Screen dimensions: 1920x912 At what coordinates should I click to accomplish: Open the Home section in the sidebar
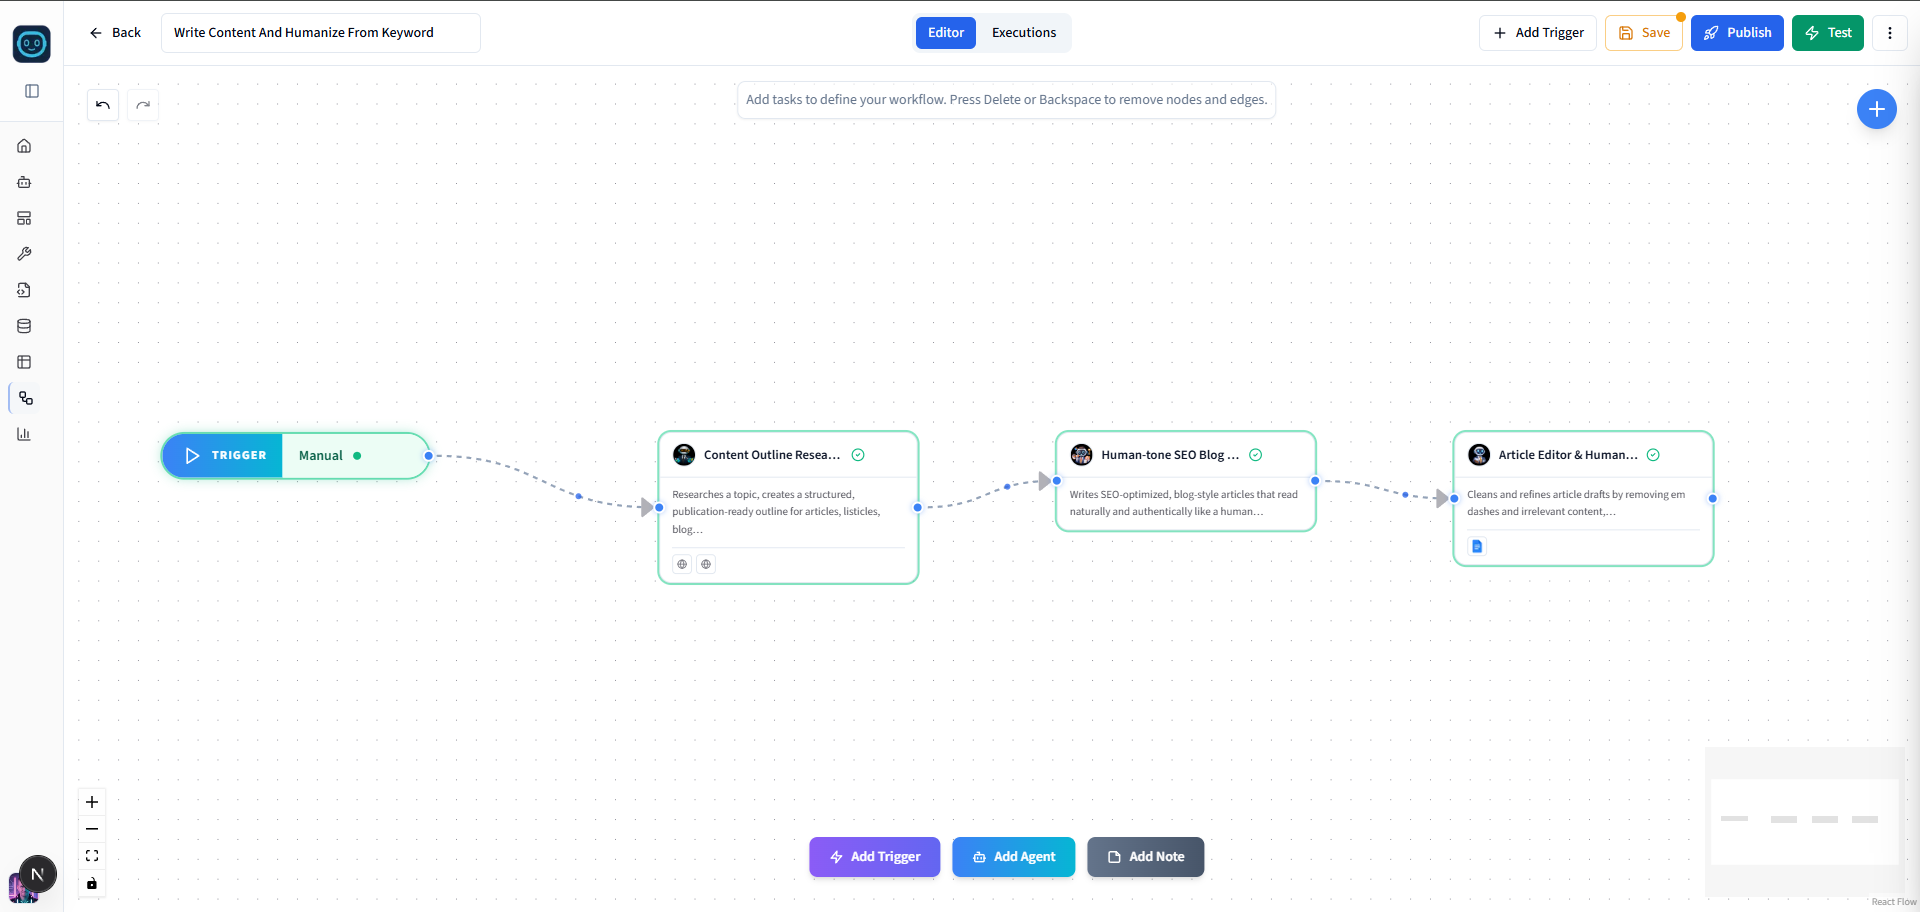[x=24, y=146]
